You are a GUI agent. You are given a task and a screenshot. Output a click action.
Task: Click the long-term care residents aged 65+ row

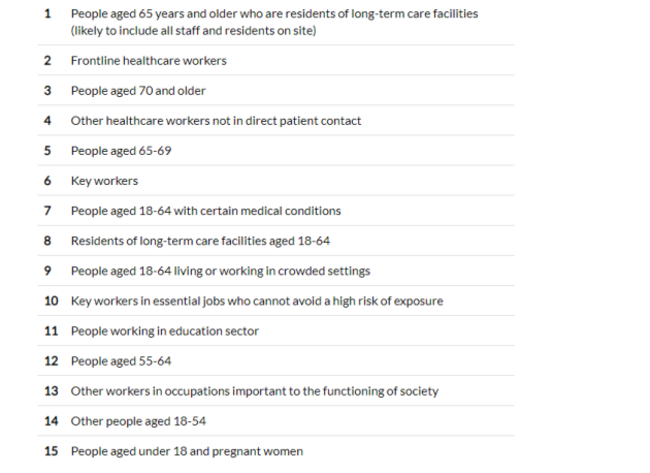tap(274, 14)
